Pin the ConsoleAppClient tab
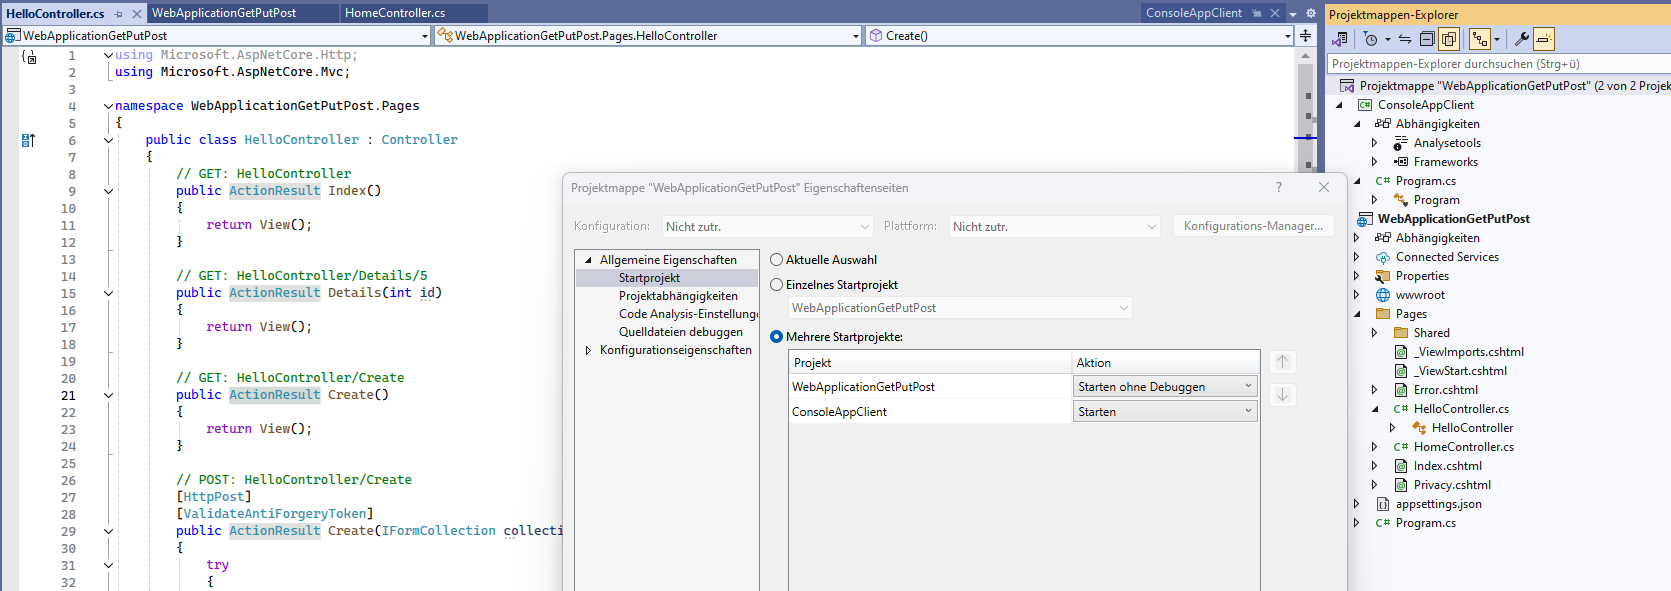 pos(1257,13)
